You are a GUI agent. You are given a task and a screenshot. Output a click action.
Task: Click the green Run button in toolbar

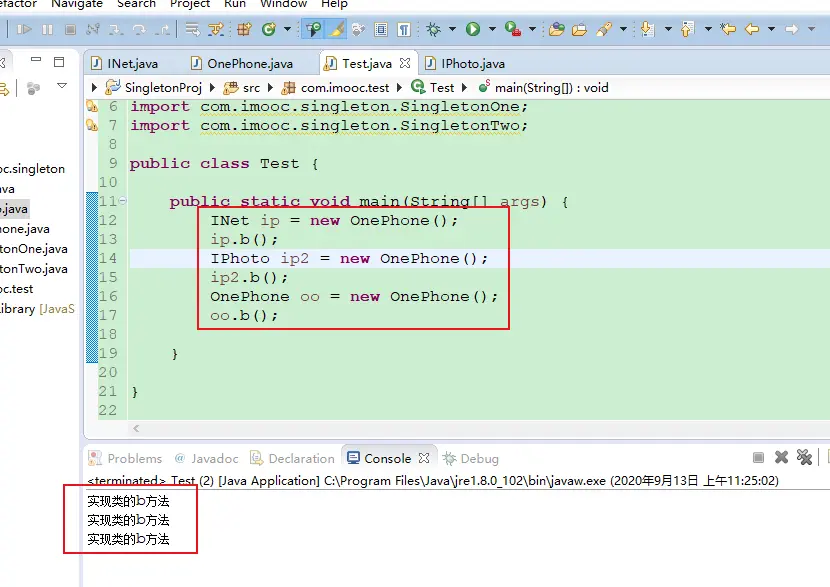(472, 30)
